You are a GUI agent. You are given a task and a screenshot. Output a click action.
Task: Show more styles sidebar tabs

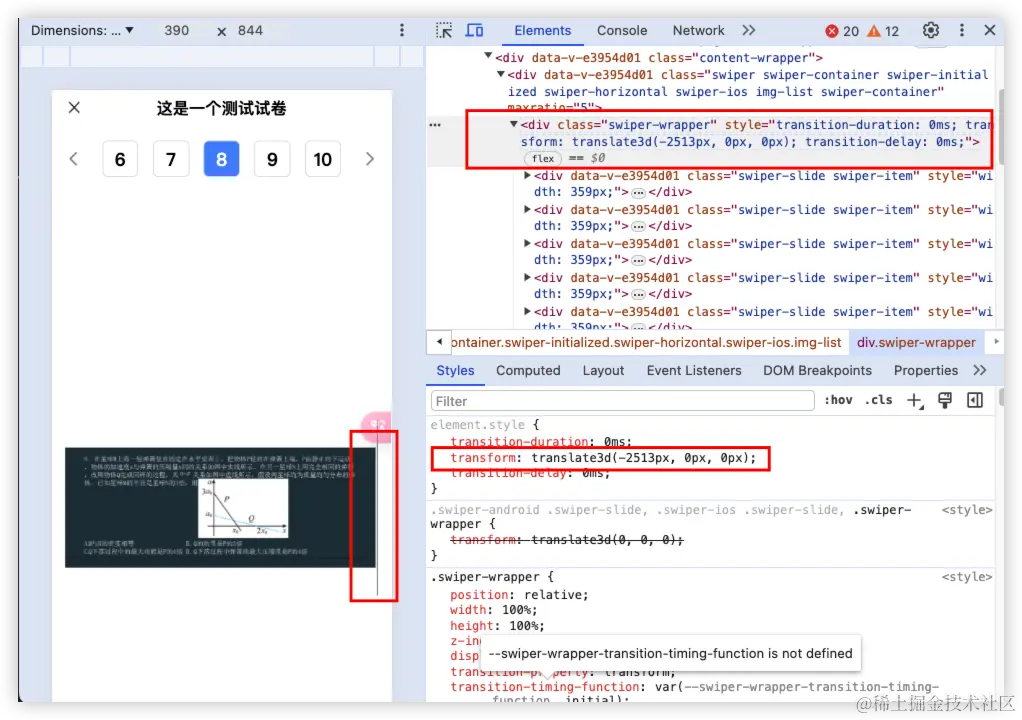coord(980,370)
